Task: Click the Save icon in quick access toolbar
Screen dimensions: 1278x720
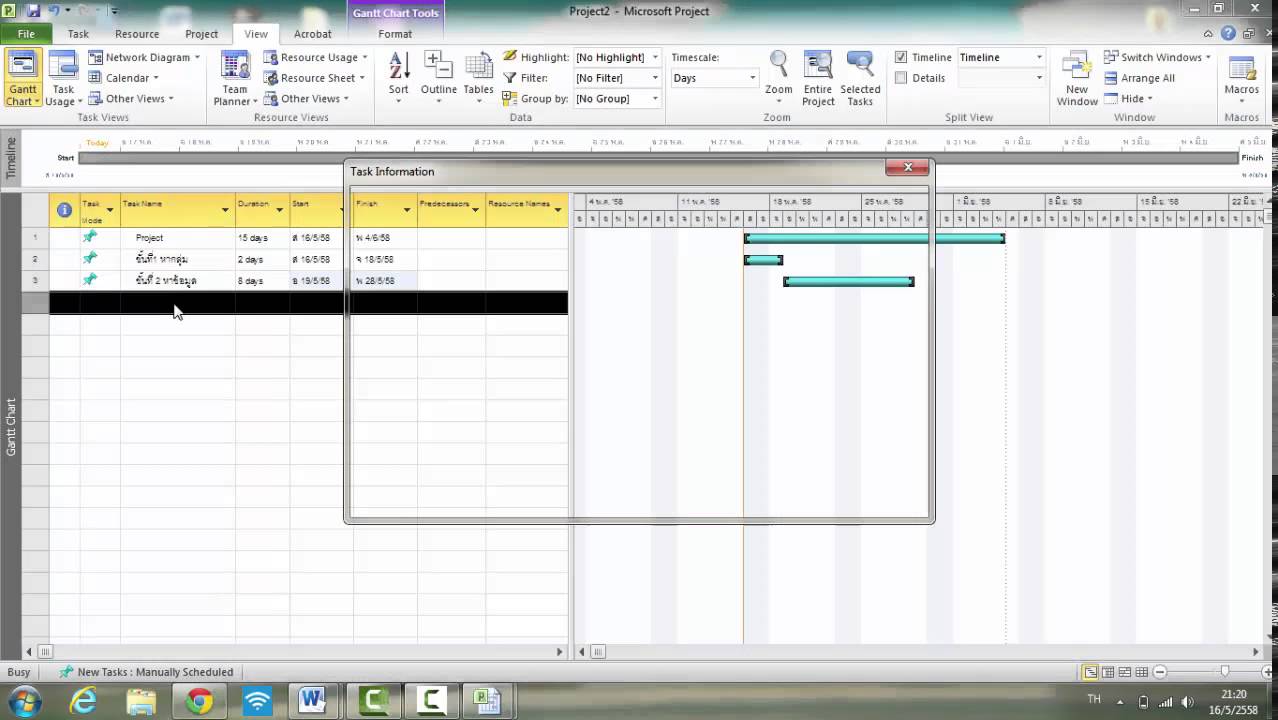Action: pyautogui.click(x=33, y=11)
